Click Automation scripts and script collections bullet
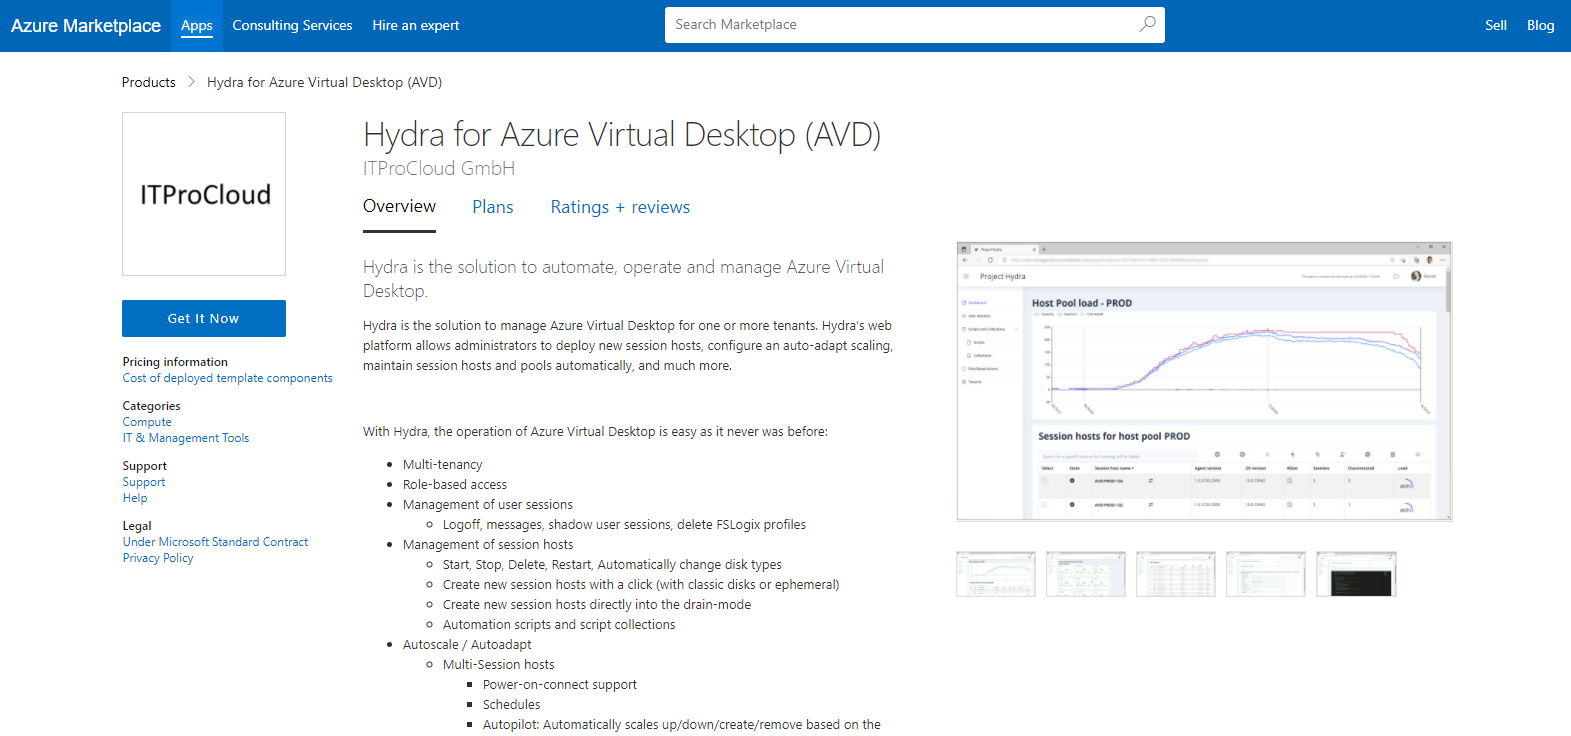The width and height of the screenshot is (1571, 736). (559, 625)
